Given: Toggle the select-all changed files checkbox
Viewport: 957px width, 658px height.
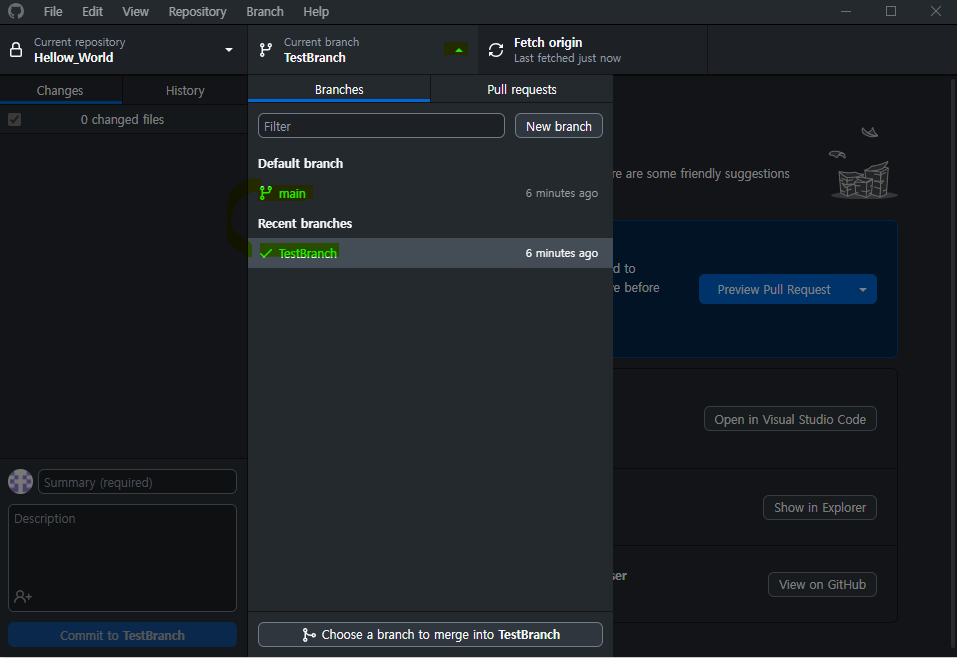Looking at the screenshot, I should tap(15, 120).
